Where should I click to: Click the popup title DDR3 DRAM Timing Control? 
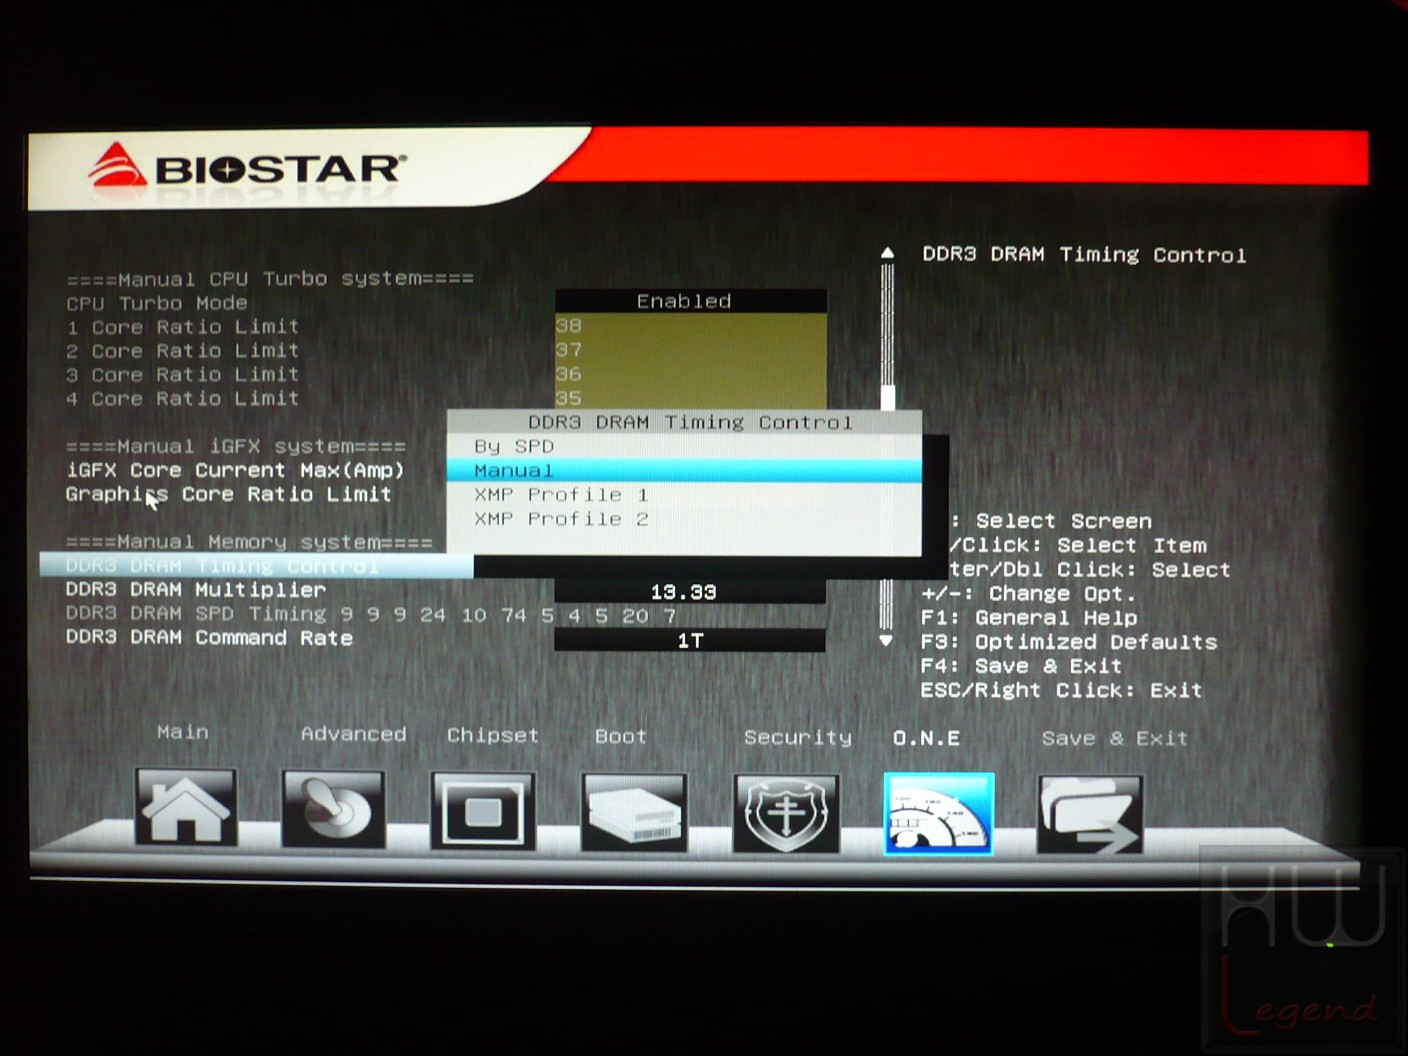[x=690, y=422]
